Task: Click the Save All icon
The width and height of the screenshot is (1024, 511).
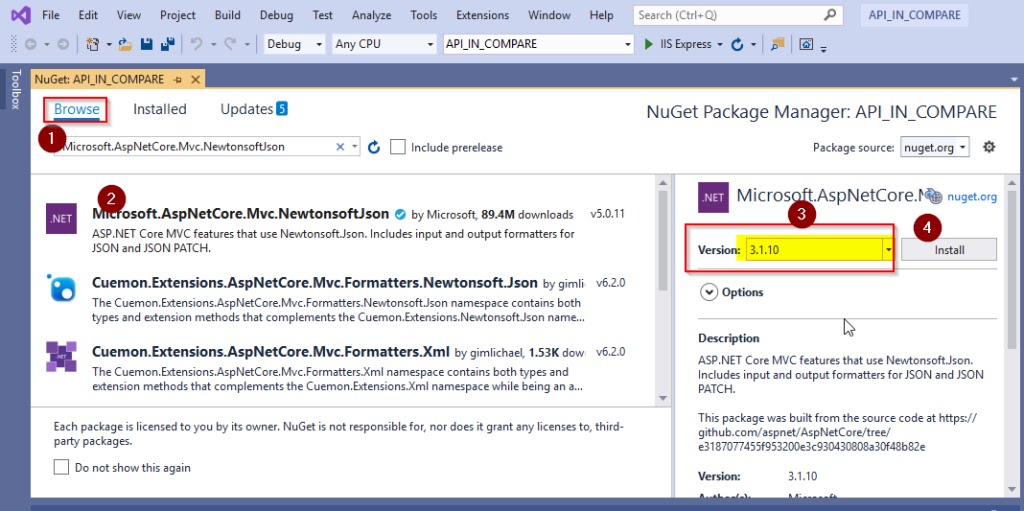Action: click(168, 44)
